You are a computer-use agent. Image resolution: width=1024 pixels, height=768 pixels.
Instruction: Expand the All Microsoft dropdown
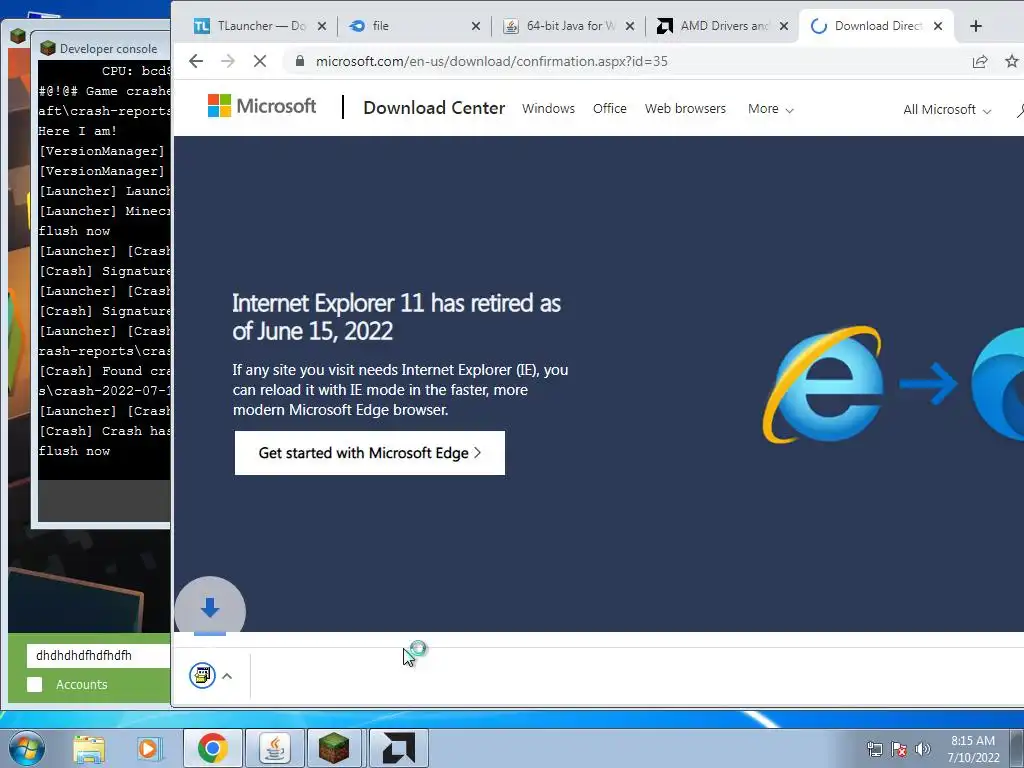pos(947,110)
